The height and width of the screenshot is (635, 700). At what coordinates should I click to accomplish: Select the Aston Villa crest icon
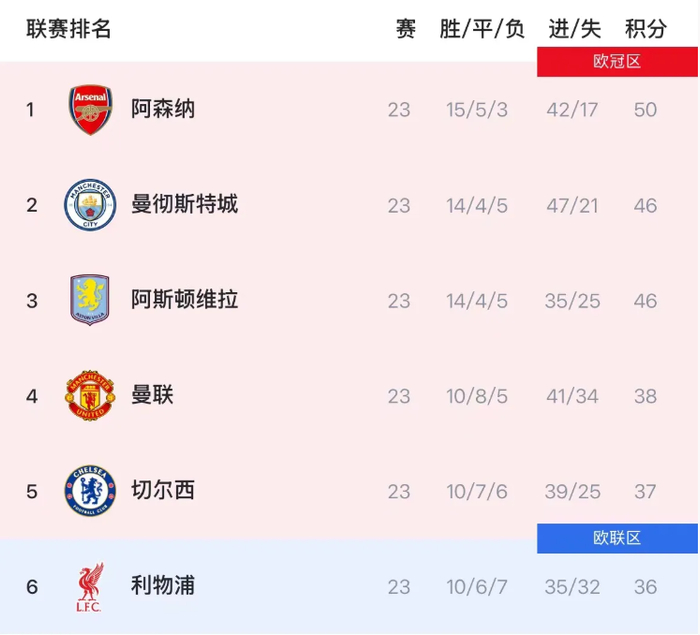pyautogui.click(x=91, y=300)
